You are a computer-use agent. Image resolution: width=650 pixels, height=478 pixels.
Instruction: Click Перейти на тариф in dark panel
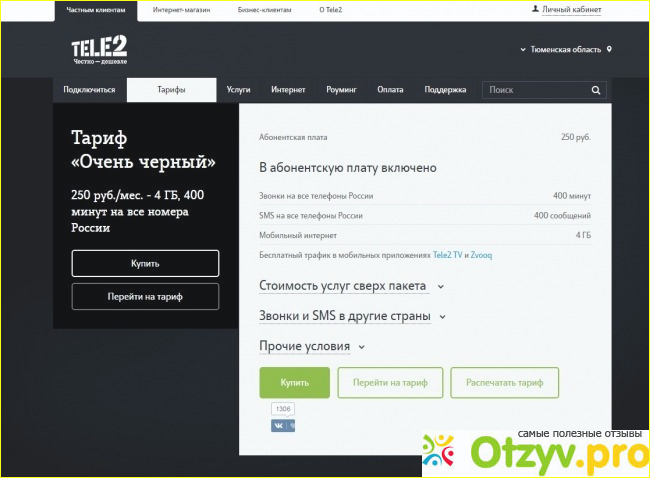click(x=145, y=296)
